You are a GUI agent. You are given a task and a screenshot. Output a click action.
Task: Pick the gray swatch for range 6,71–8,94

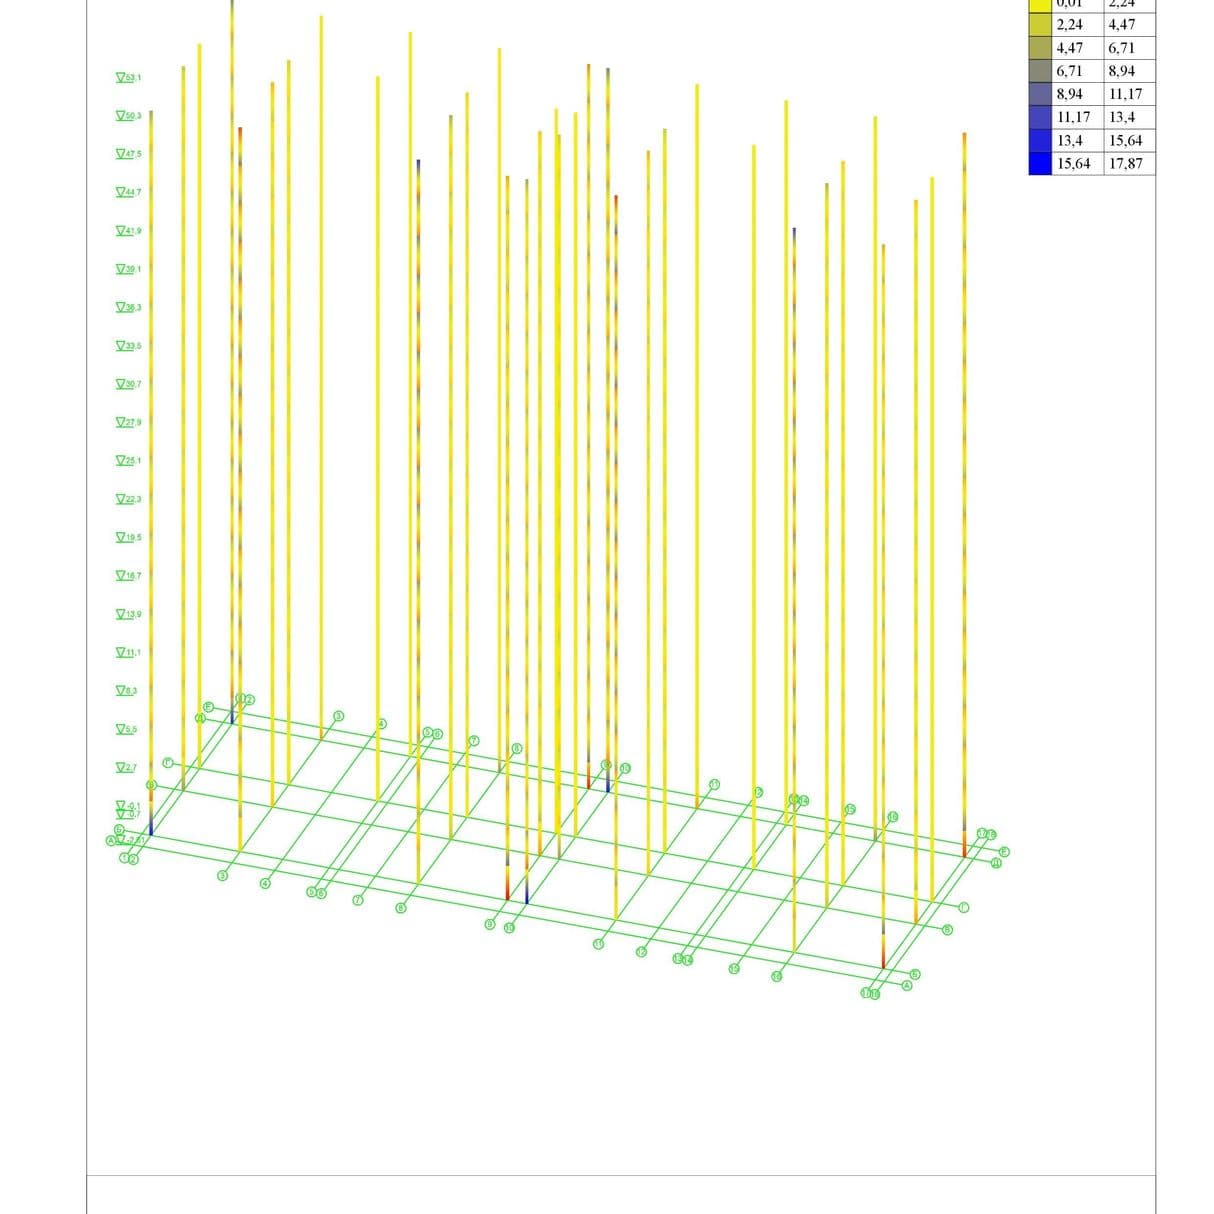(x=1040, y=70)
